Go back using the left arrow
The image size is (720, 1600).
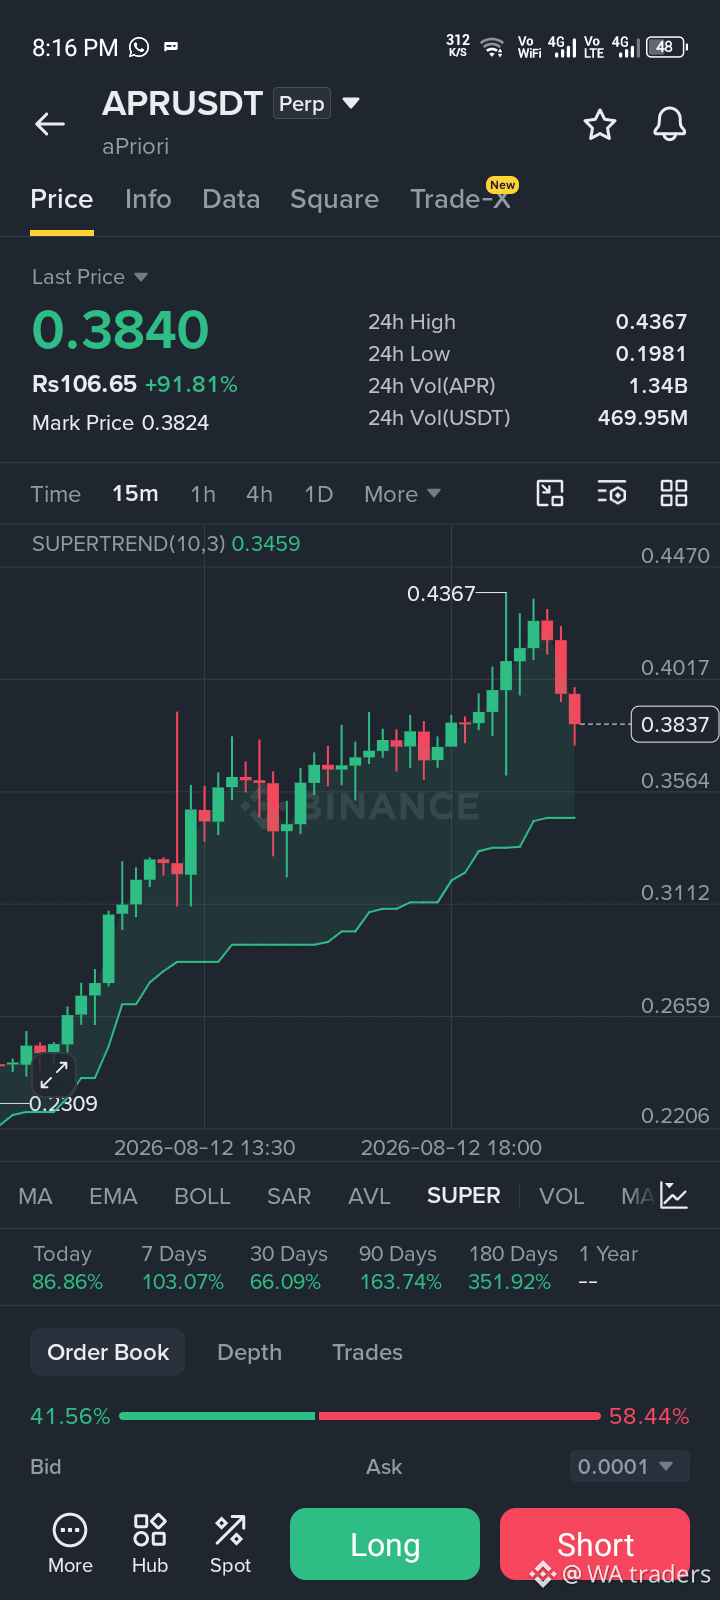[50, 124]
